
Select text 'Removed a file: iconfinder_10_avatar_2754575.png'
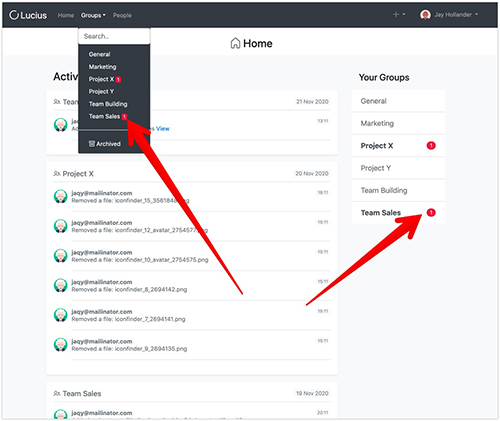coord(140,260)
